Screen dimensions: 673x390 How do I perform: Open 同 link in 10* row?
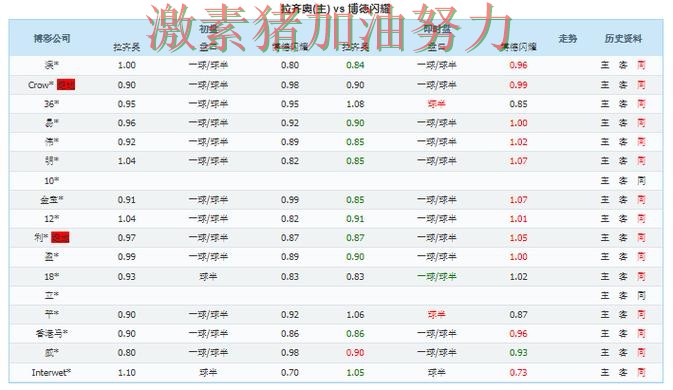641,181
